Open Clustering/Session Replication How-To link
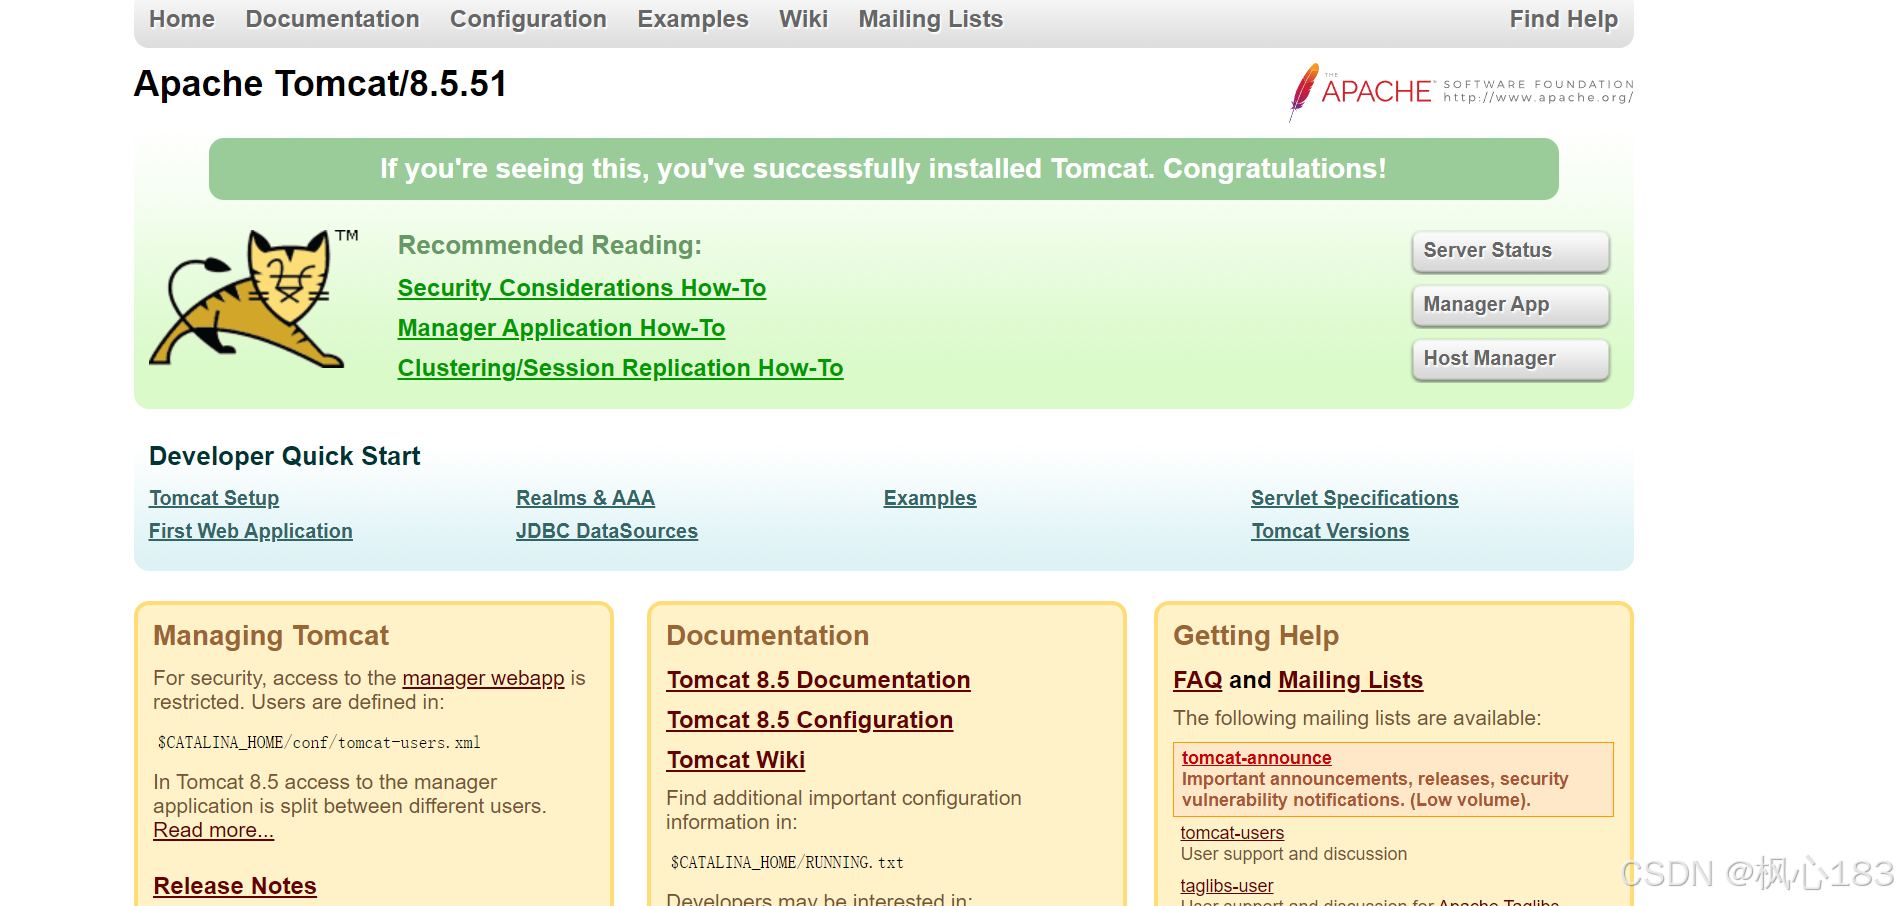Screen dimensions: 1898x906 pos(620,368)
